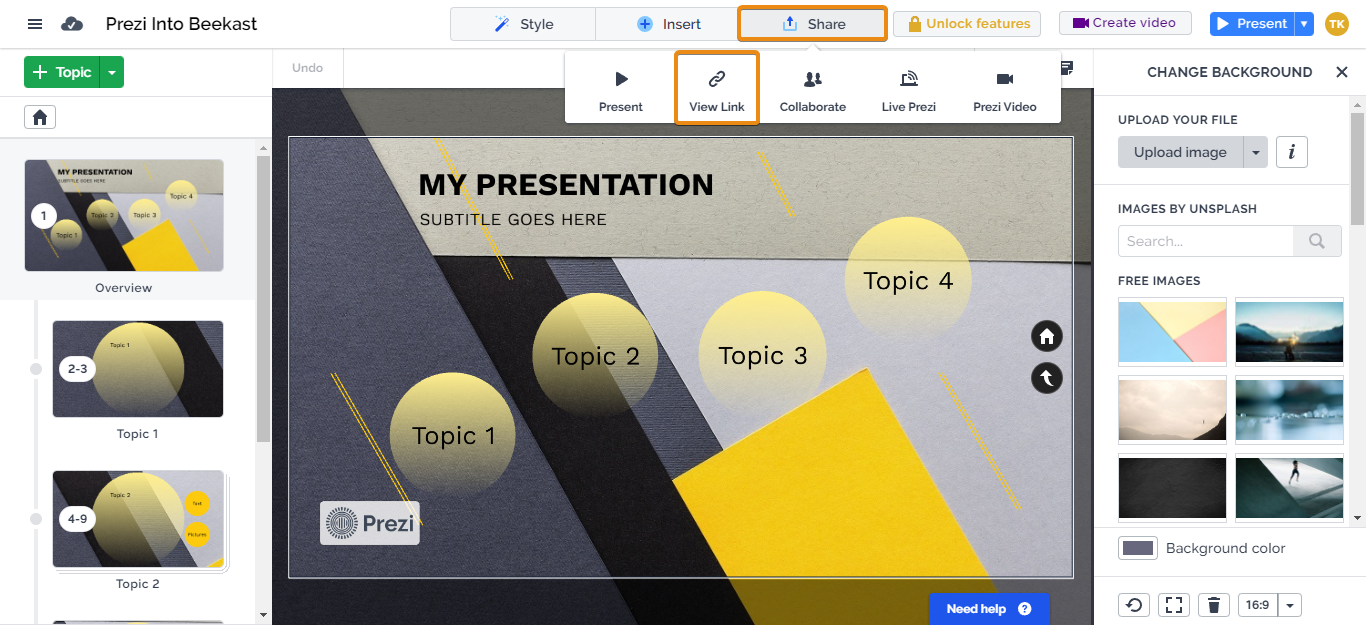Viewport: 1366px width, 625px height.
Task: Open the Background color swatch
Action: 1139,547
